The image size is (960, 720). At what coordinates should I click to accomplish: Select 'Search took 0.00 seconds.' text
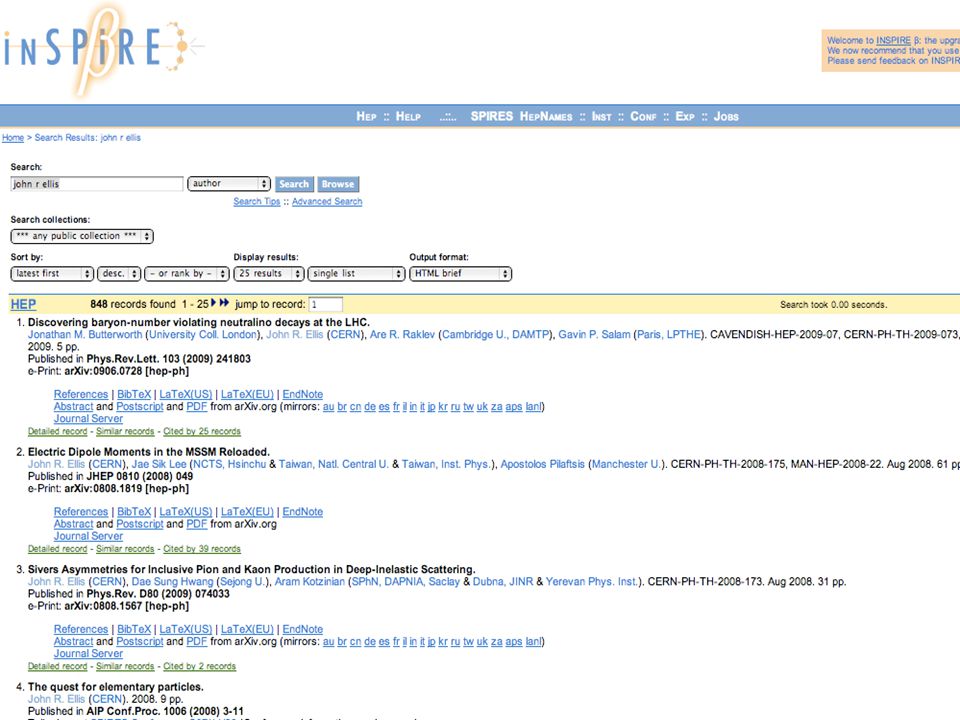[x=833, y=305]
